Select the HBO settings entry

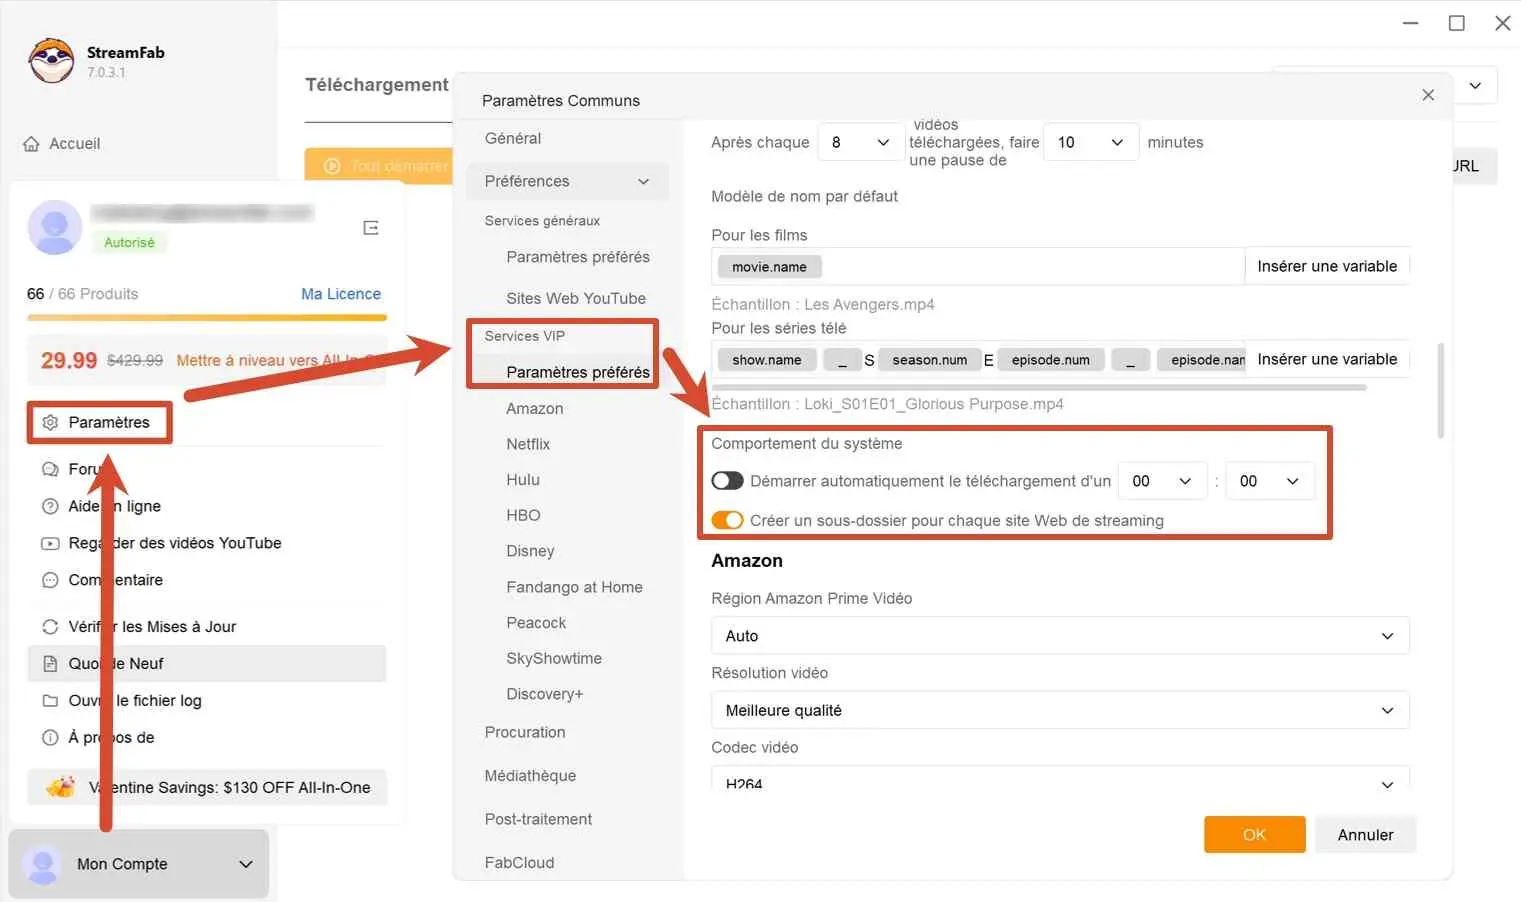(x=523, y=515)
